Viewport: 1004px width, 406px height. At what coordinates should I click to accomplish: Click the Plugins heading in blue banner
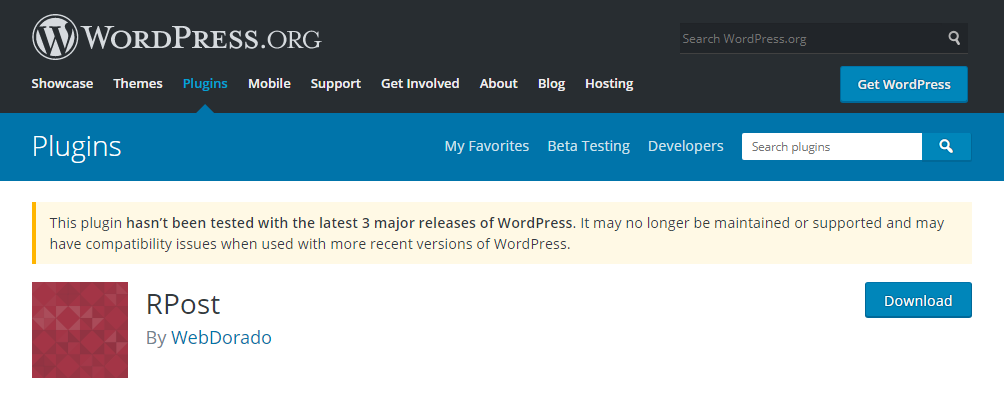coord(76,147)
